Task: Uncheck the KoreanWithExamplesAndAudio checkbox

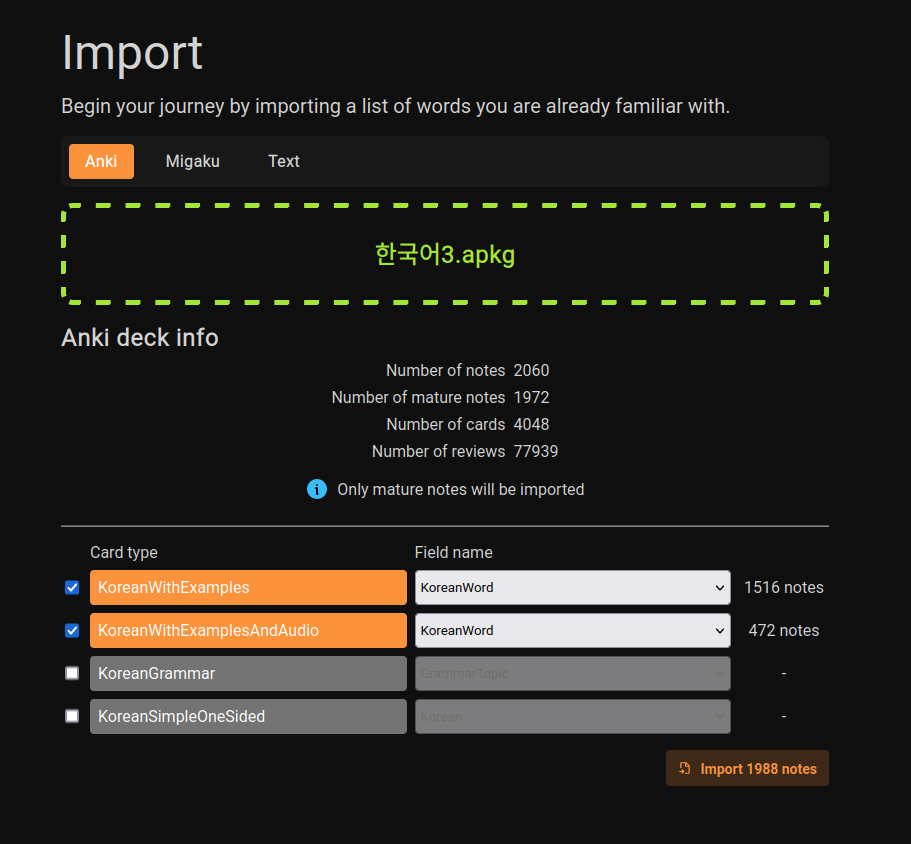Action: [x=72, y=630]
